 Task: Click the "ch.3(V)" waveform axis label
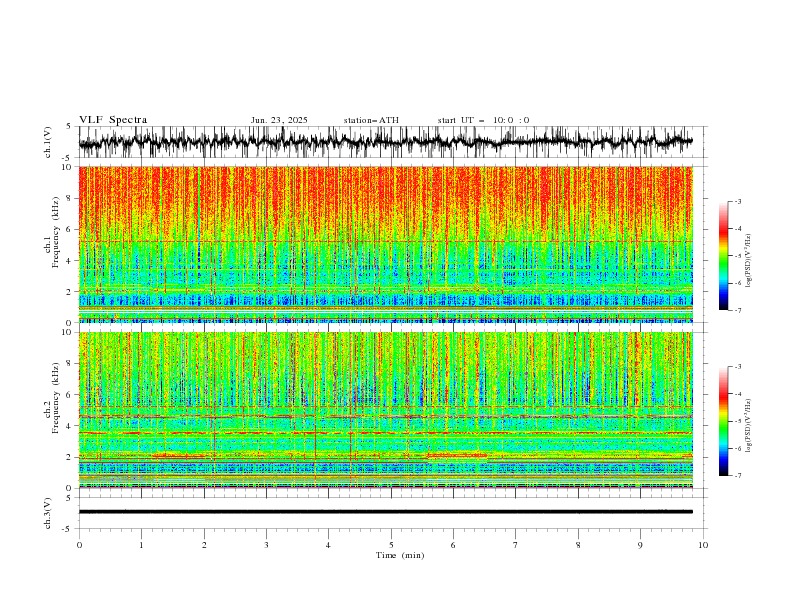pos(48,513)
